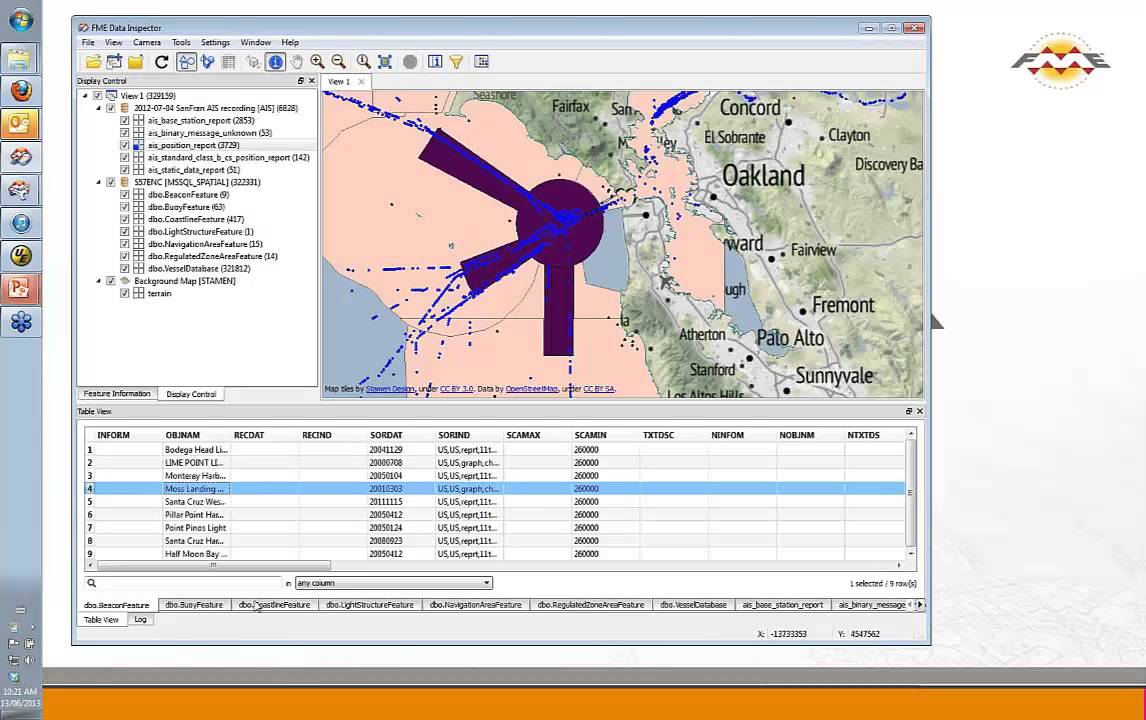The width and height of the screenshot is (1146, 720).
Task: Open the Tools menu
Action: tap(181, 42)
